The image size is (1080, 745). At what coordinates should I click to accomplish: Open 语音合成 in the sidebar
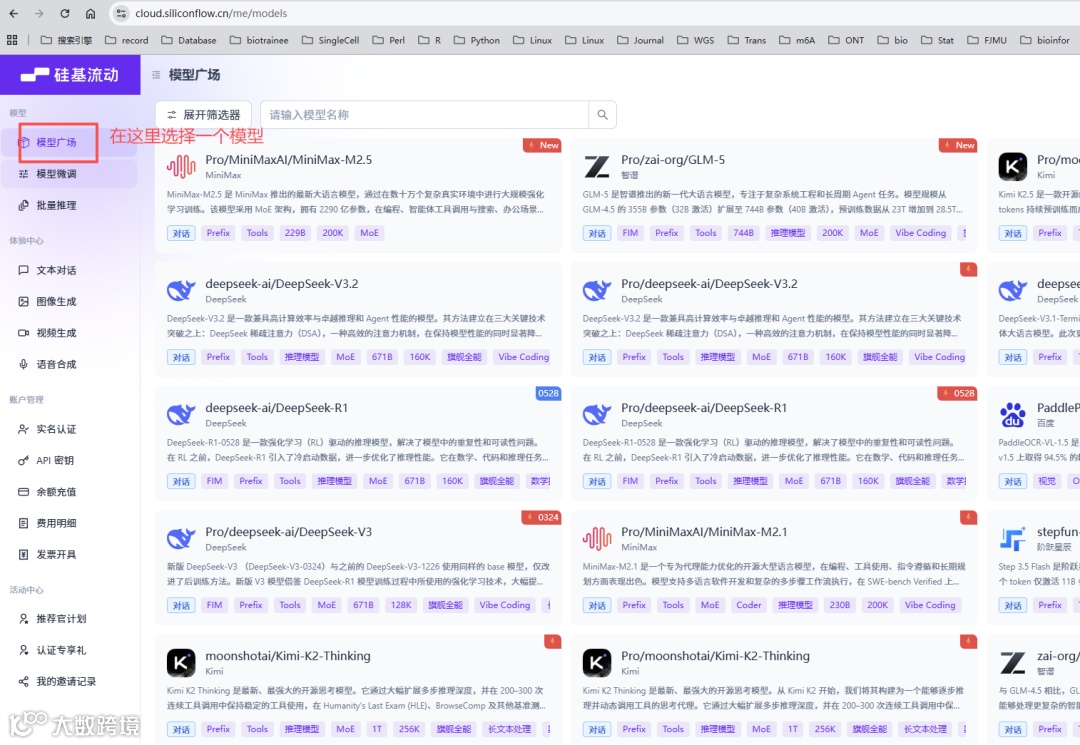tap(69, 364)
